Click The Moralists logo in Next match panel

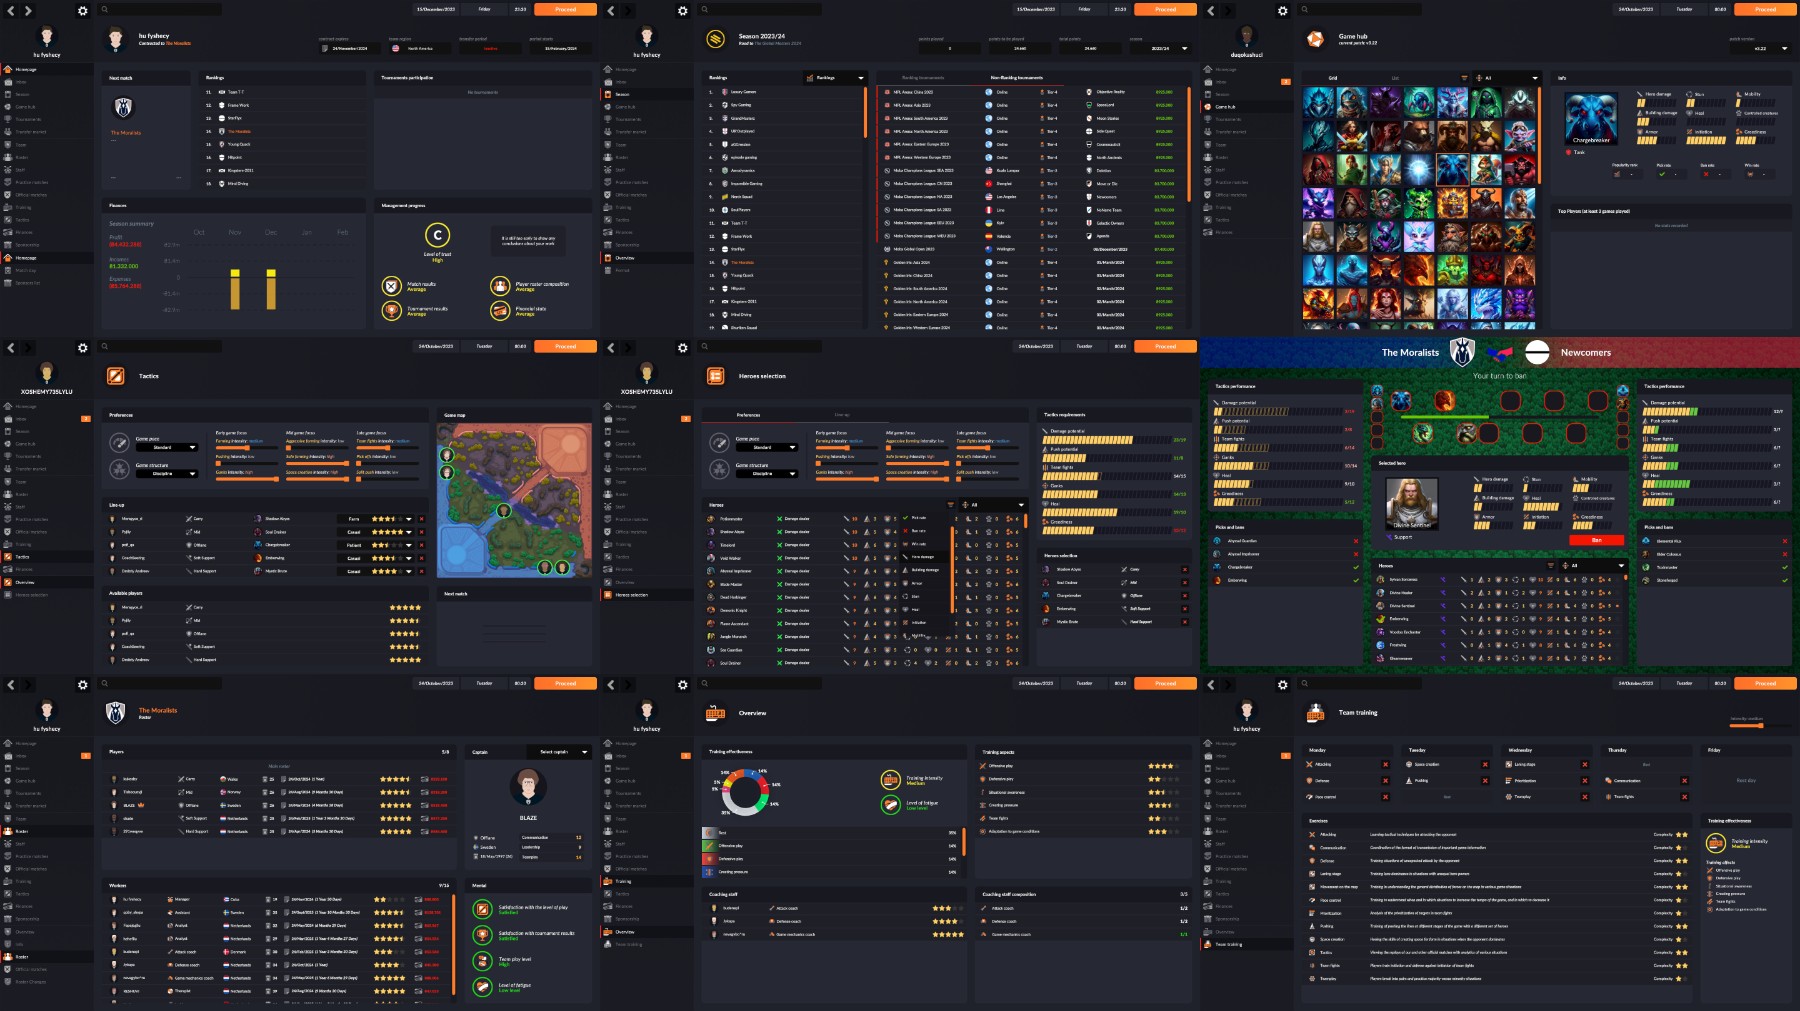tap(123, 107)
